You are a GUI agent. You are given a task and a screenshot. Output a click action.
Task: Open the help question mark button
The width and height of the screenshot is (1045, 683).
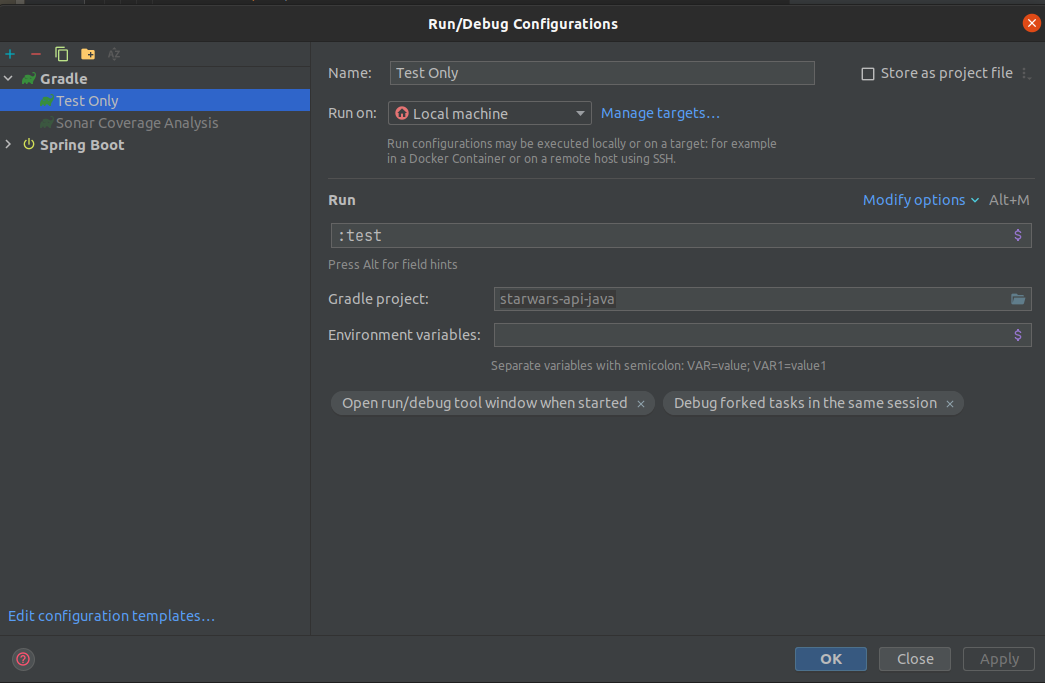pos(23,659)
